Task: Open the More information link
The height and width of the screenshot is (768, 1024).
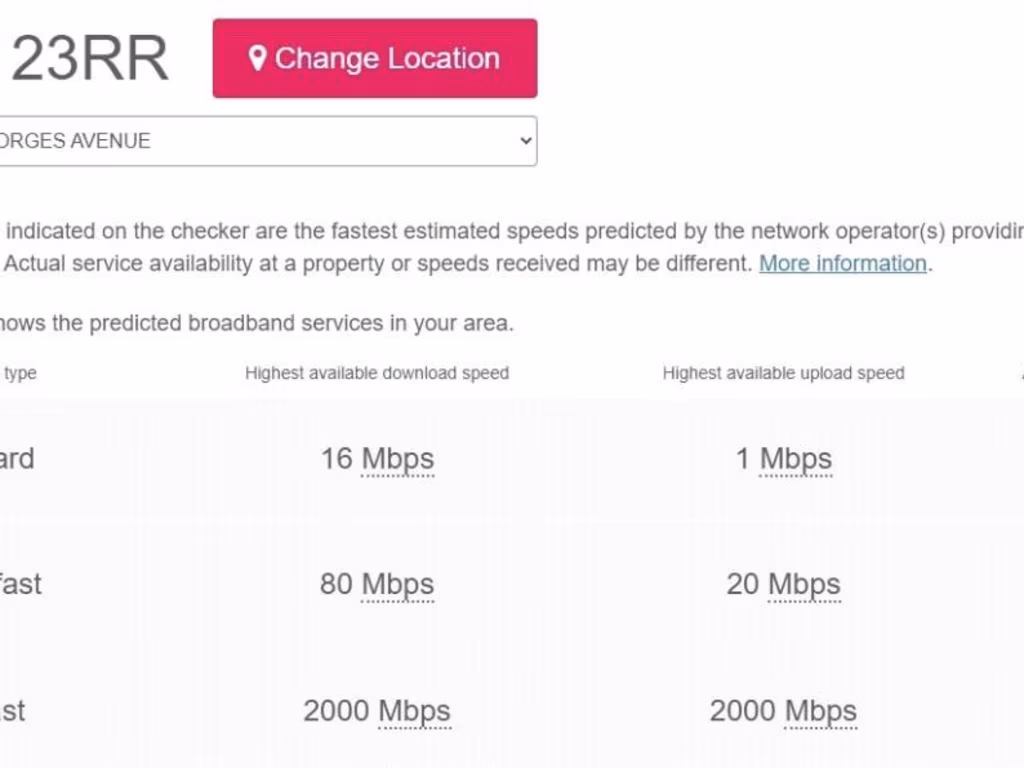Action: click(x=843, y=264)
